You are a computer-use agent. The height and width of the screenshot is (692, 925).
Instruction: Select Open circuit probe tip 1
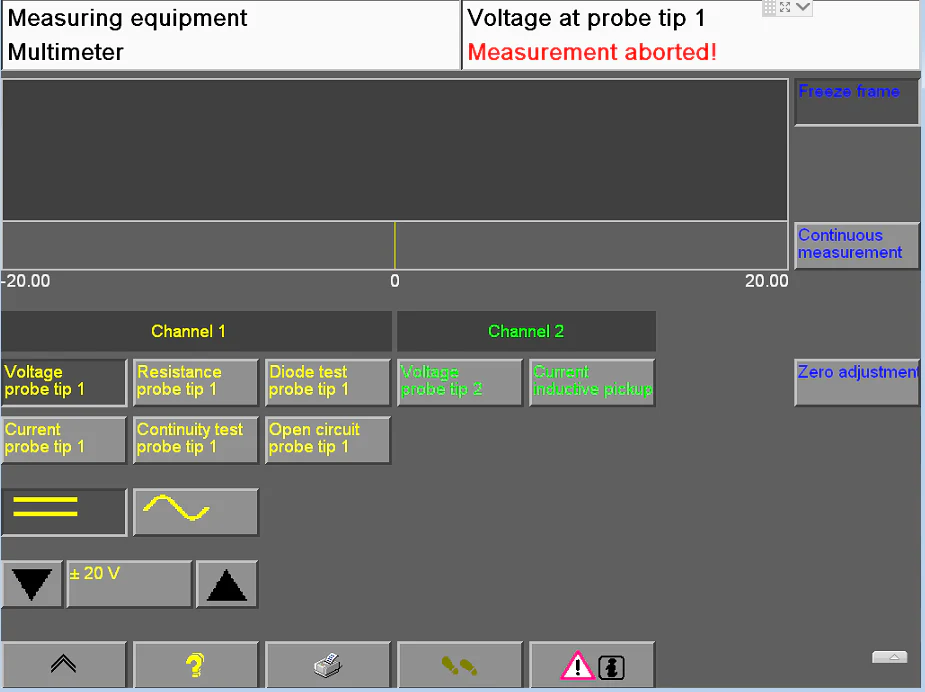tap(328, 440)
